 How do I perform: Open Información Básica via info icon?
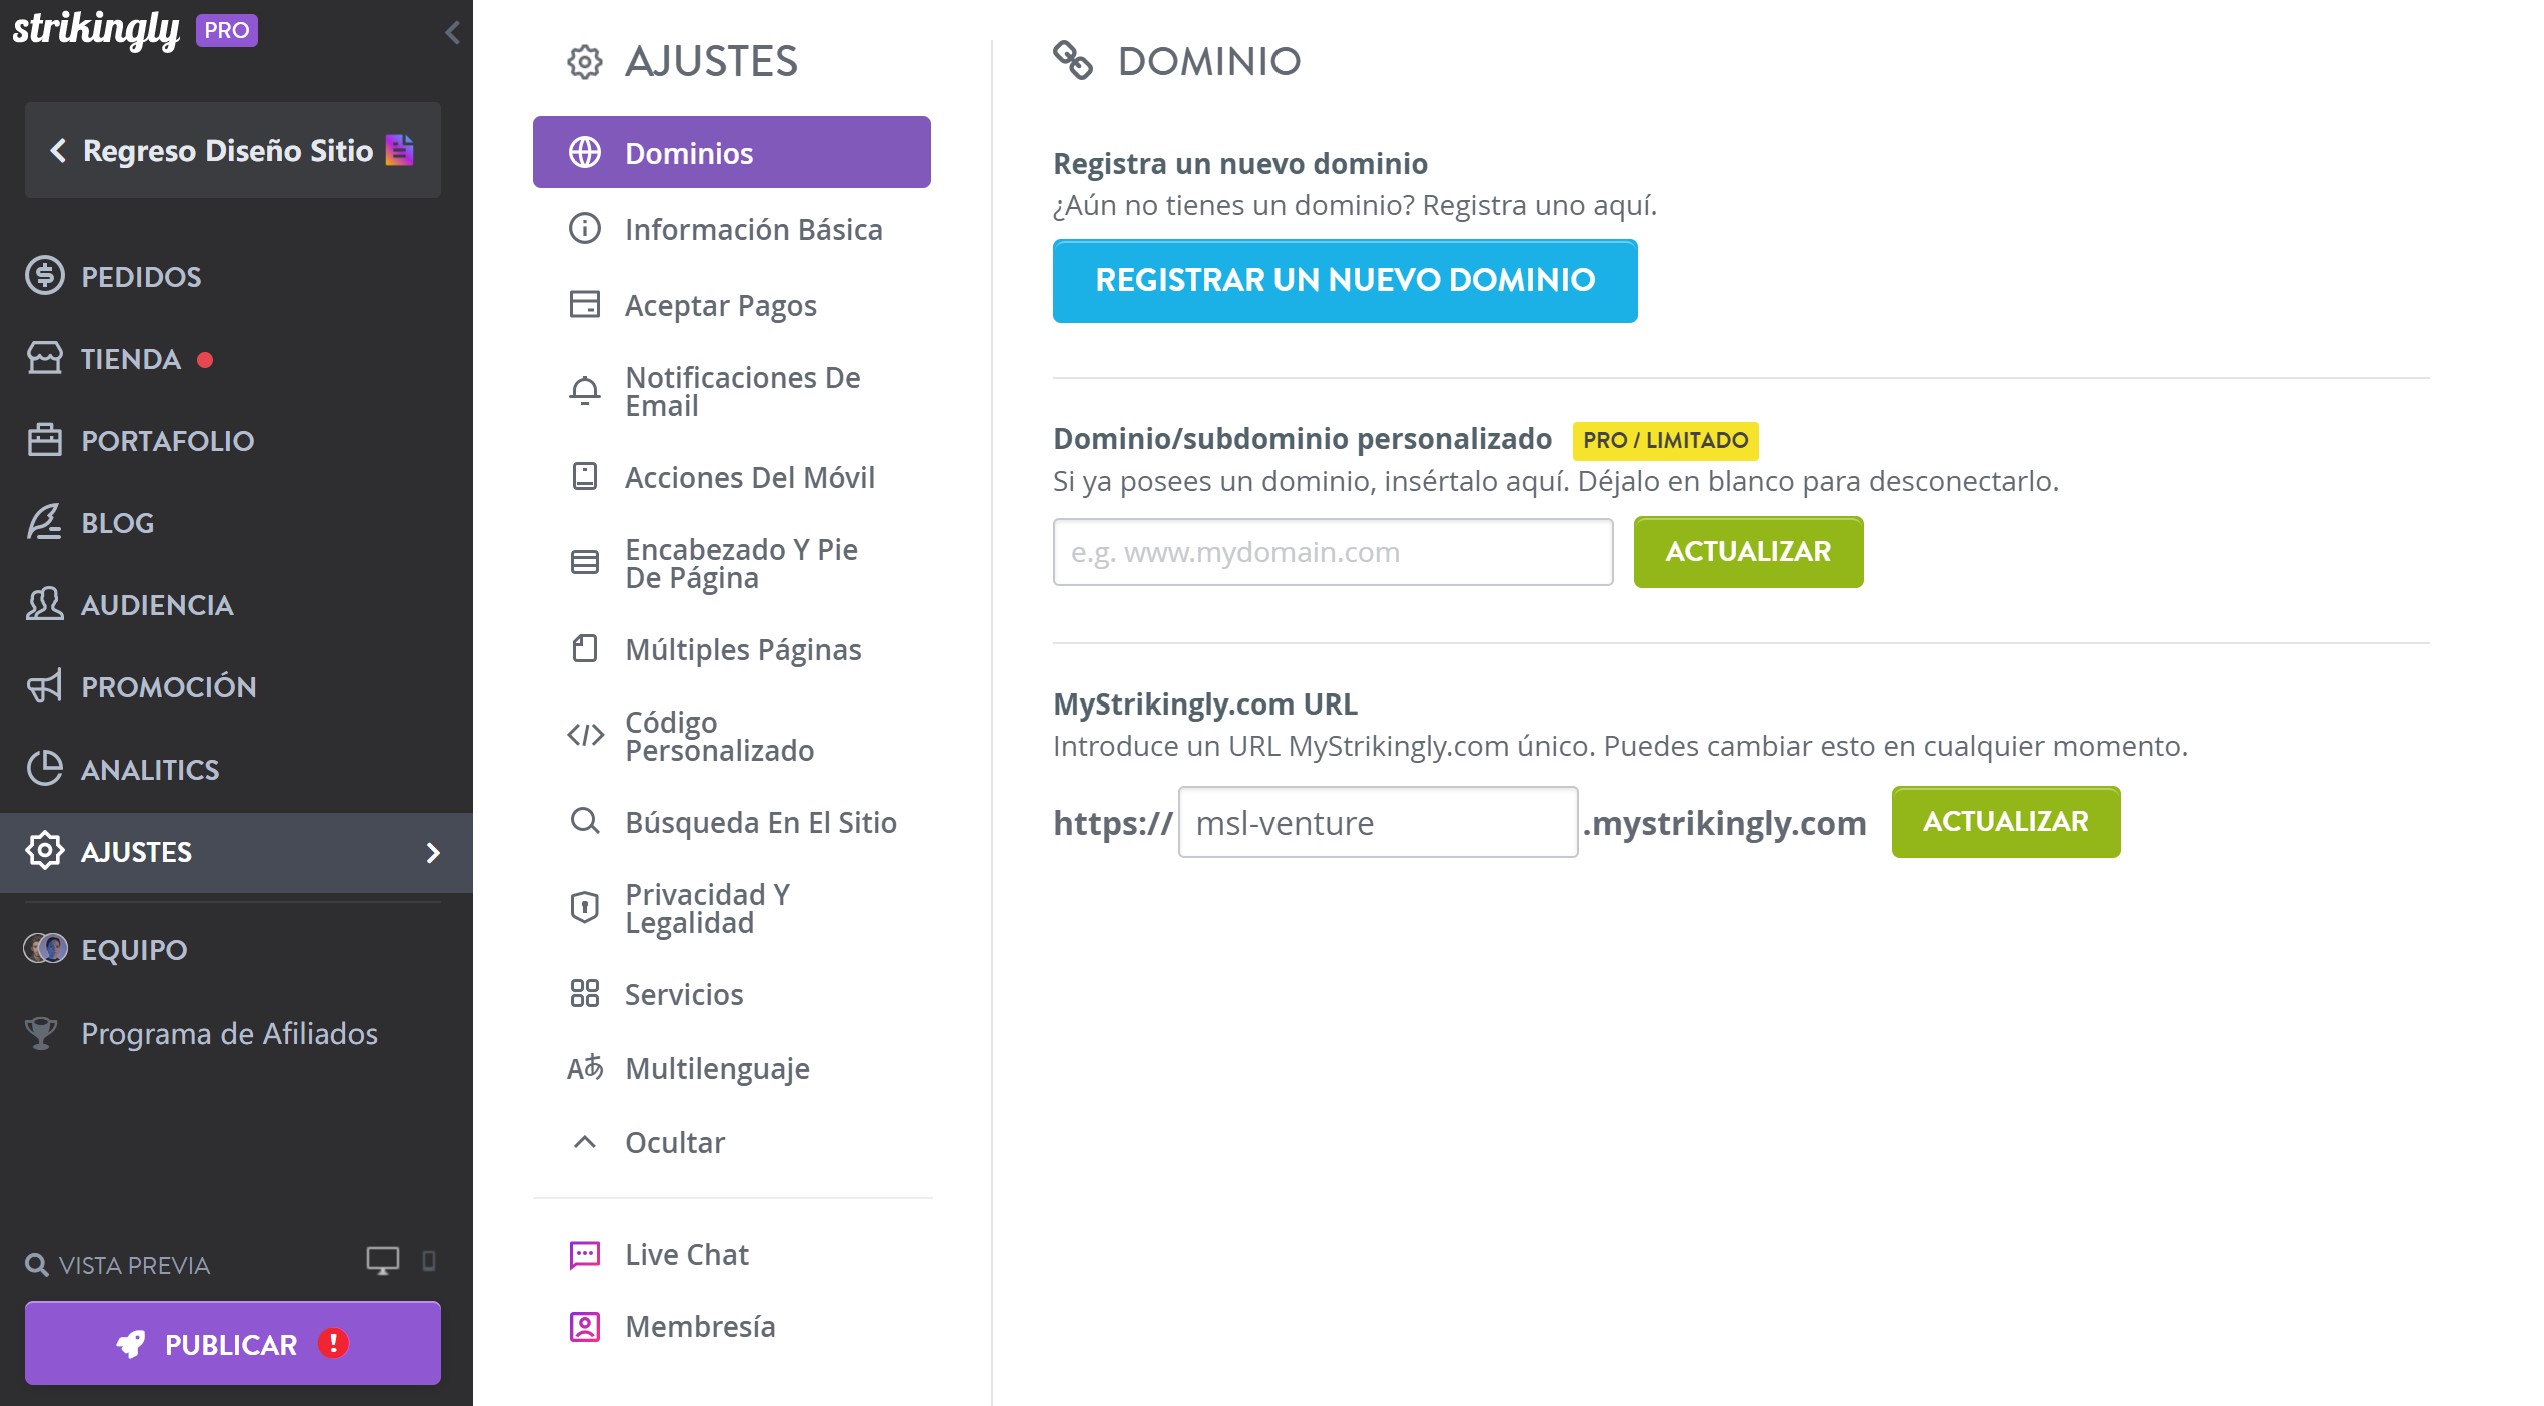585,229
